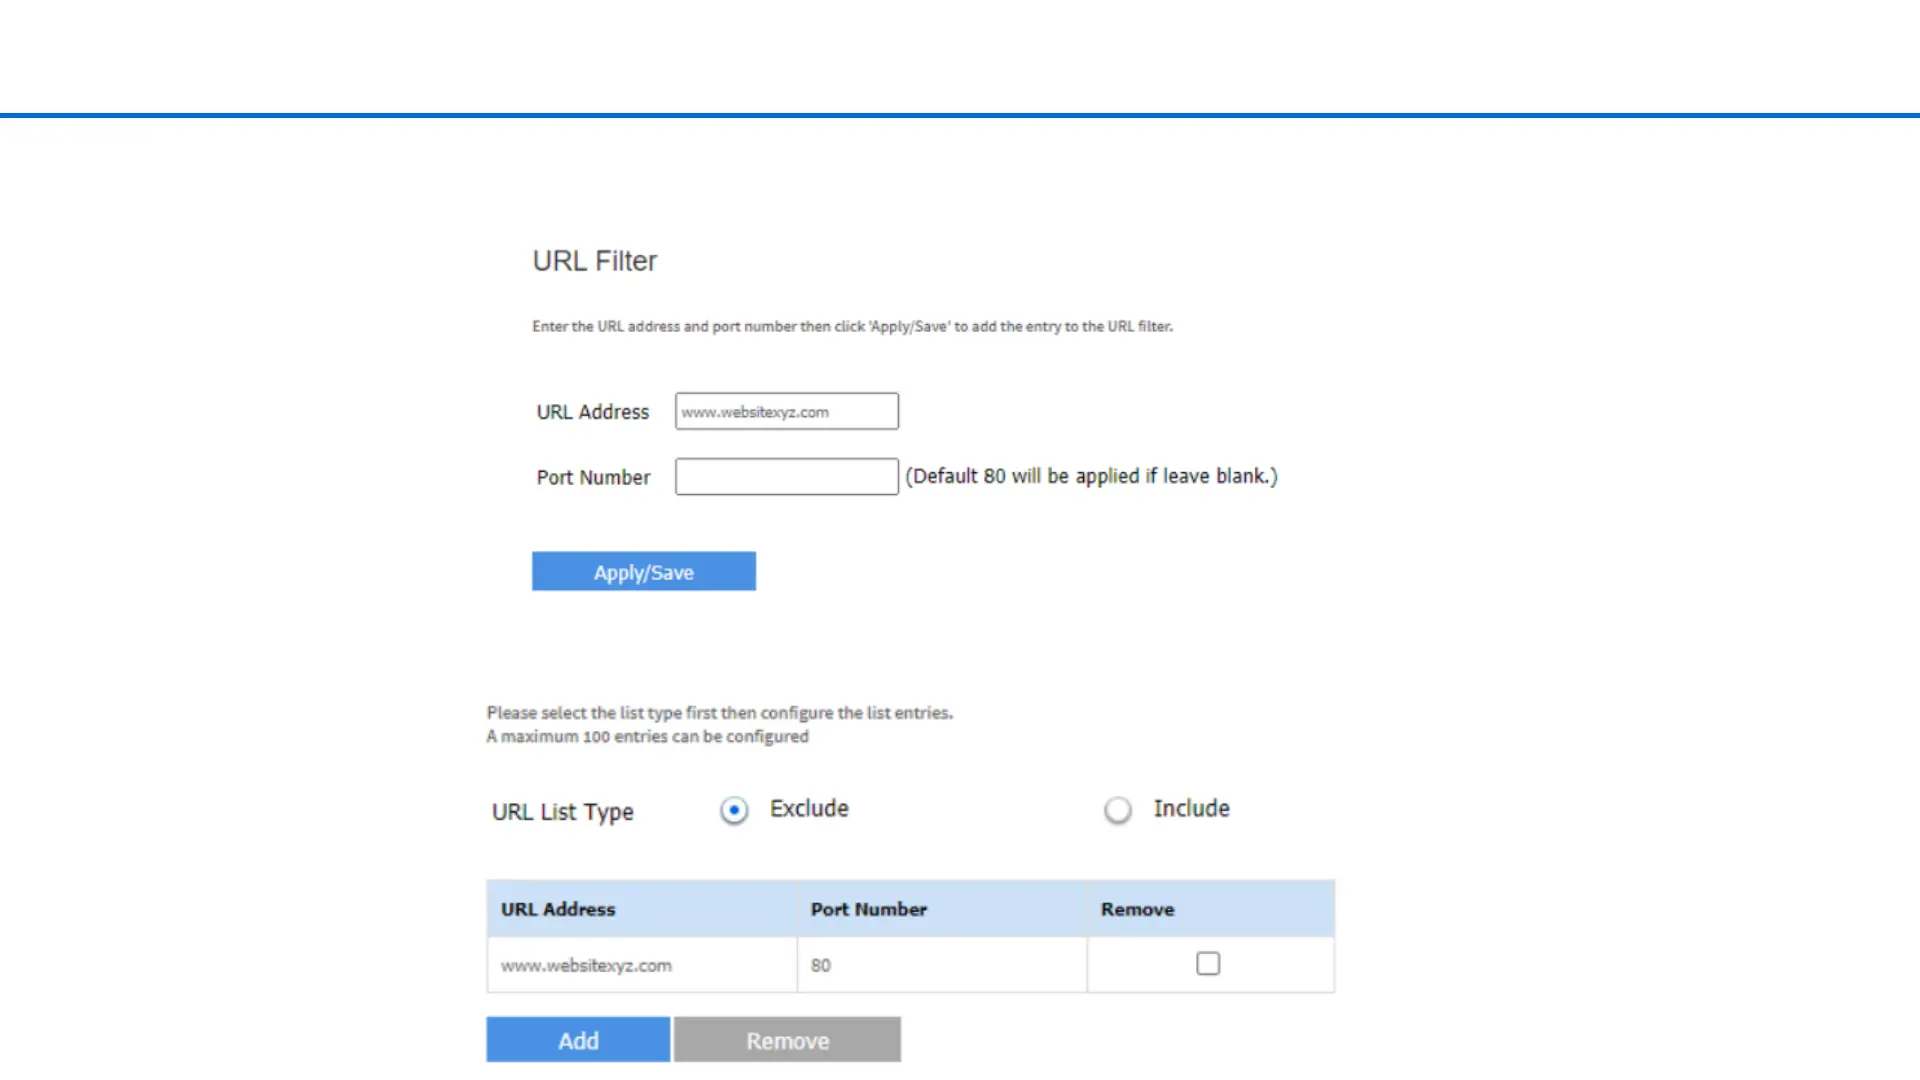Click the Port Number field label
Screen dimensions: 1920x1080
tap(593, 477)
